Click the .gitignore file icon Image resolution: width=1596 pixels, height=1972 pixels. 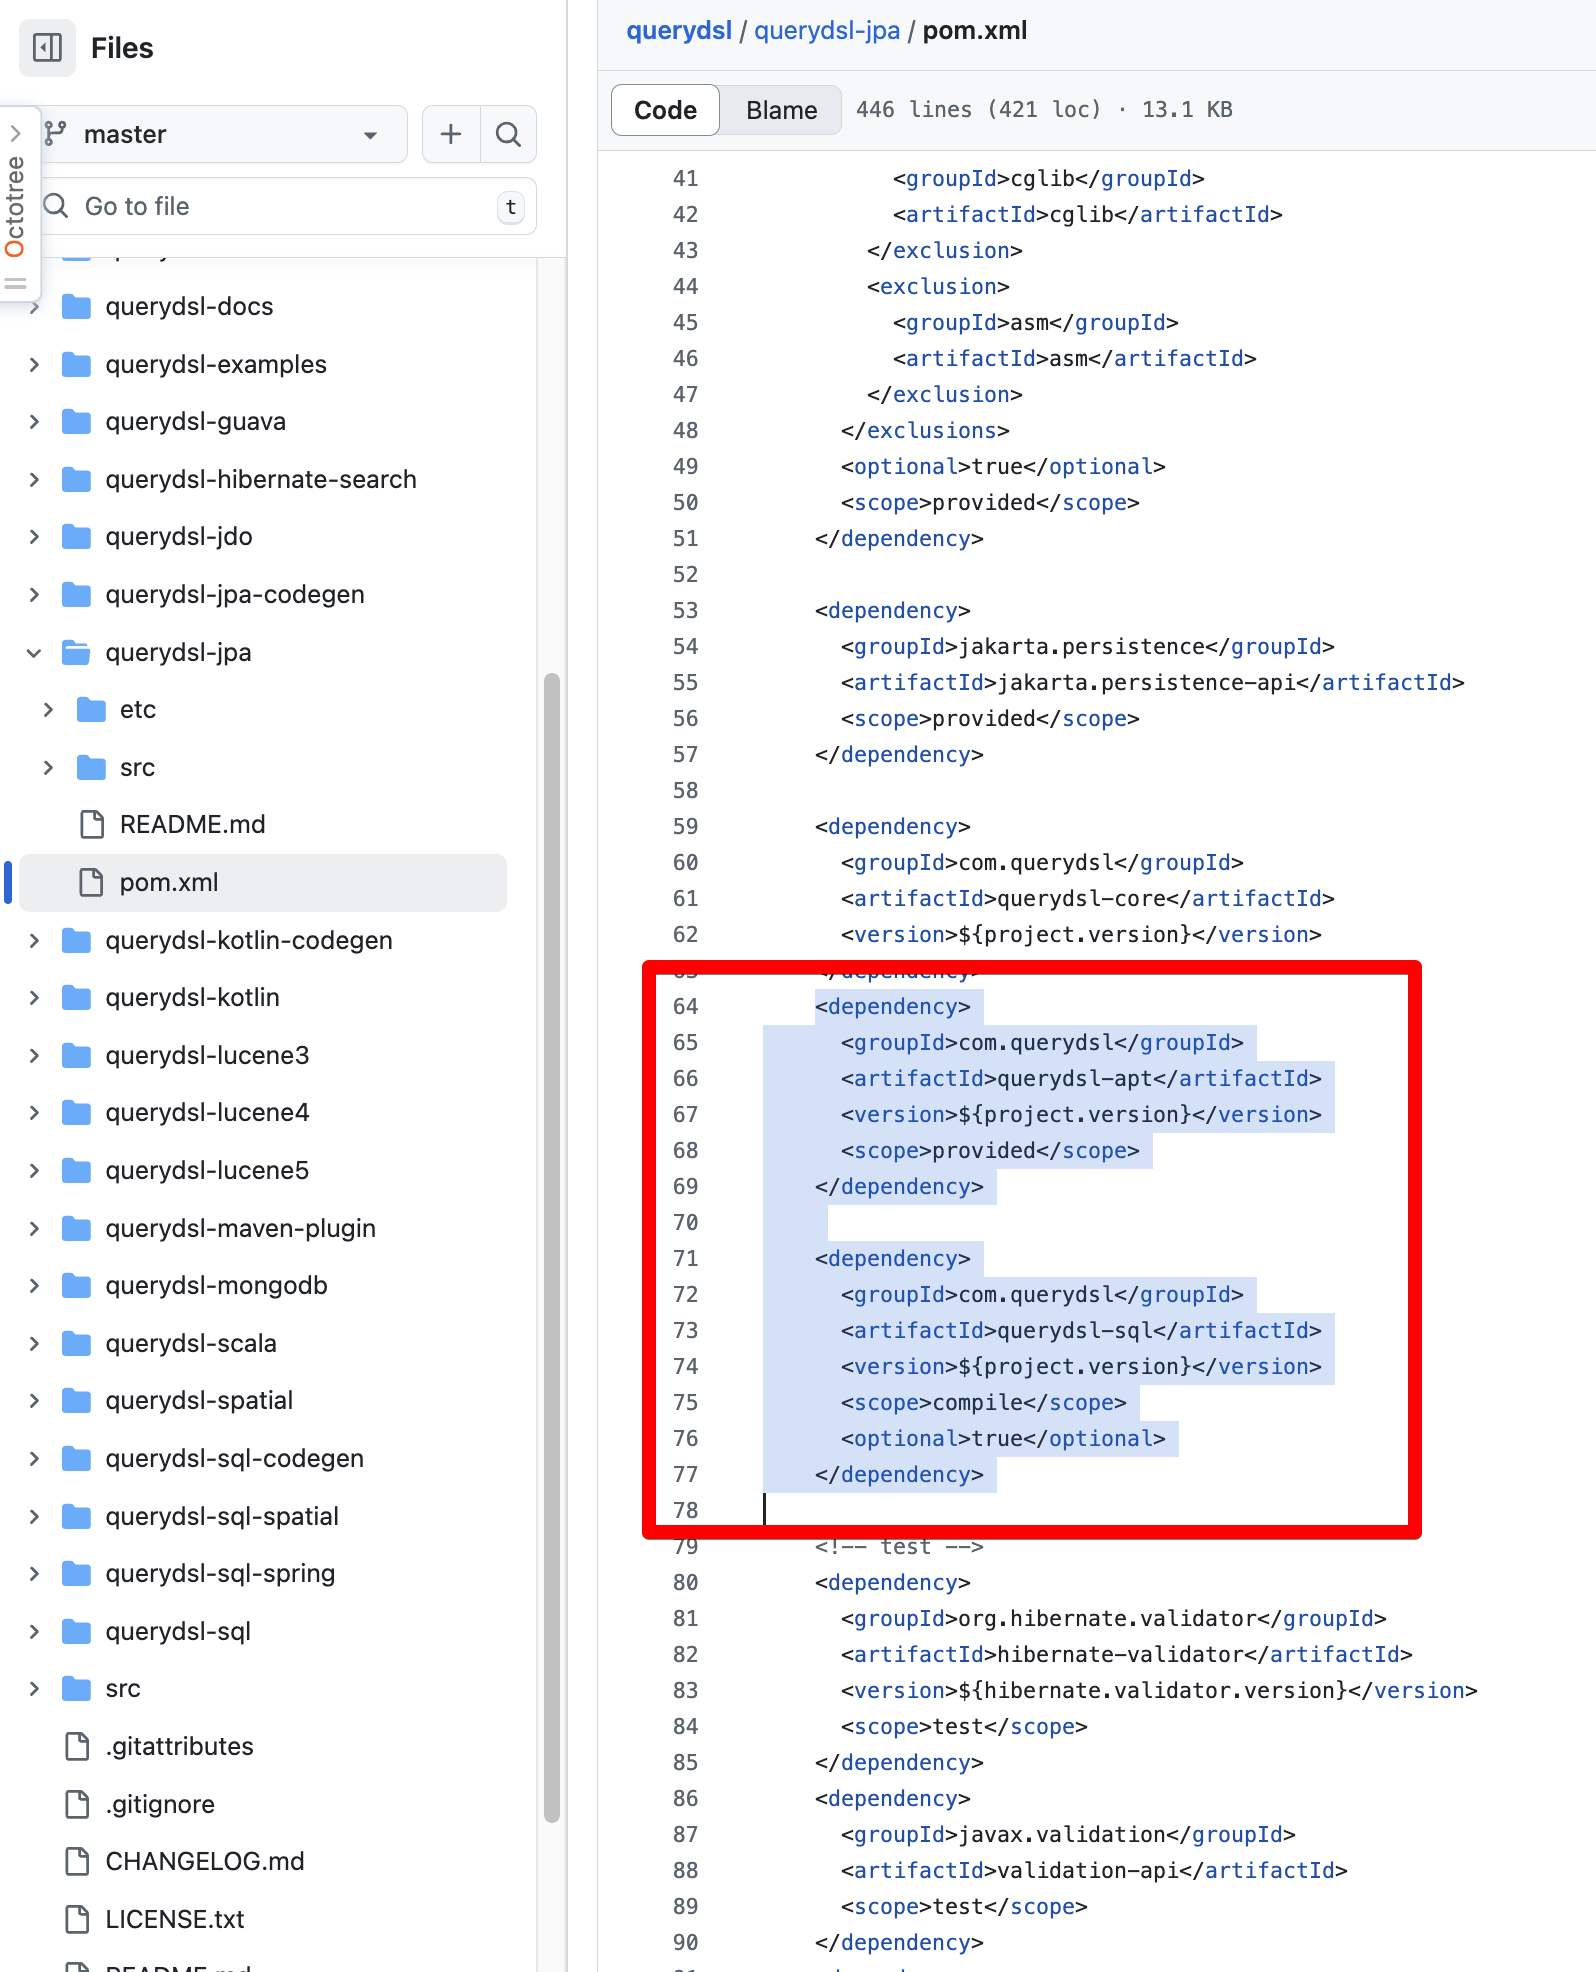click(x=76, y=1805)
